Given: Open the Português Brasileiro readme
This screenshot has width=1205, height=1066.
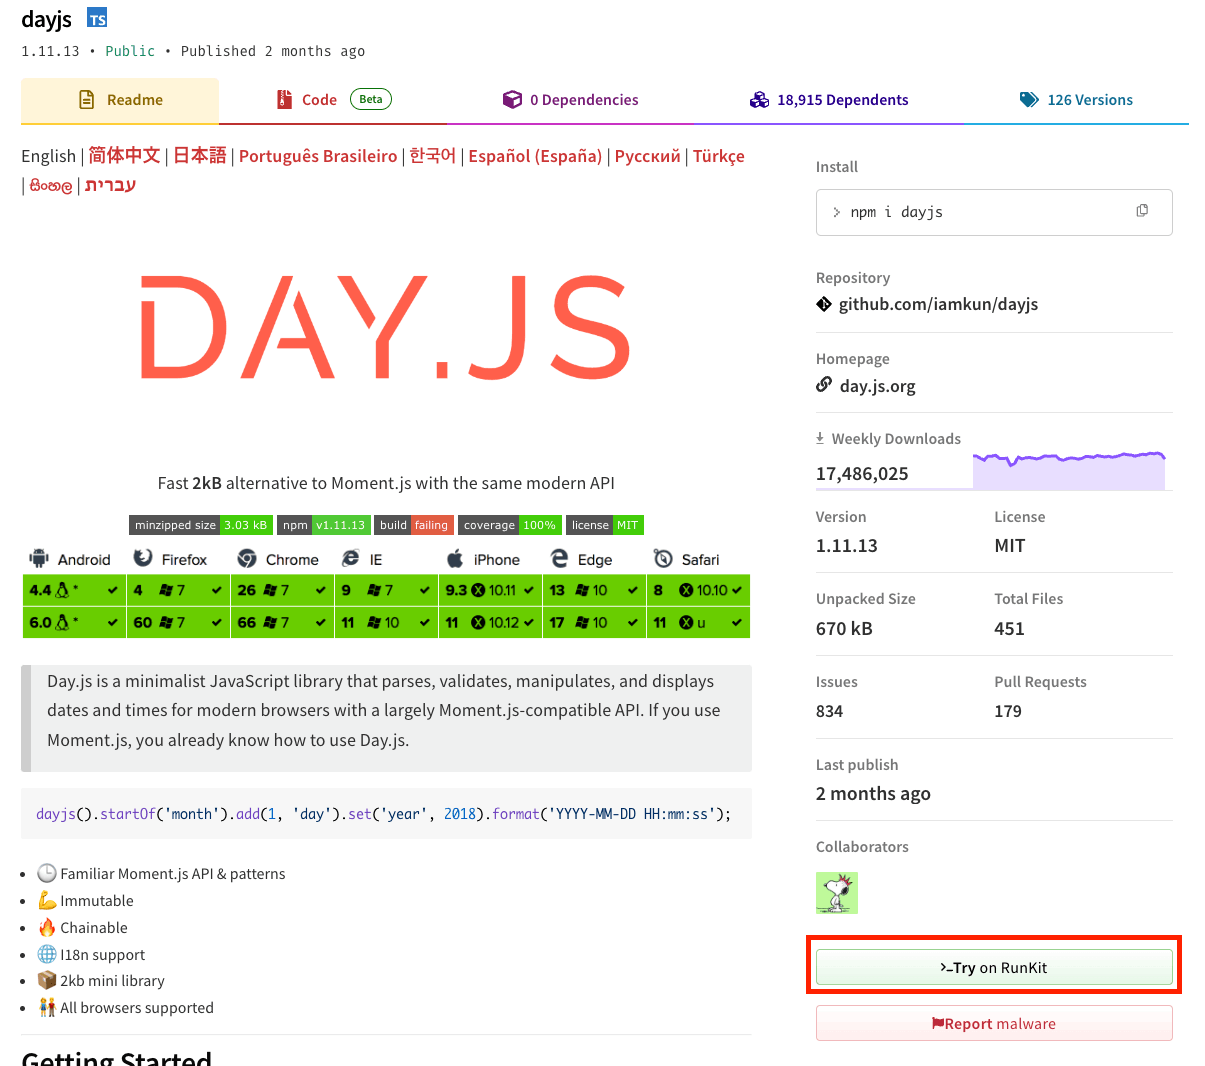Looking at the screenshot, I should point(318,156).
